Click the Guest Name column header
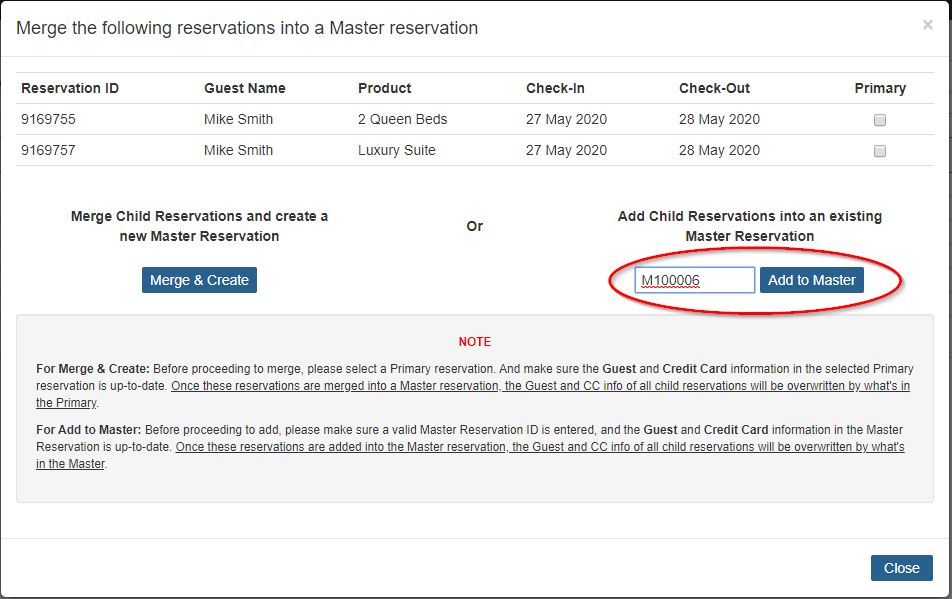952x599 pixels. [x=243, y=88]
